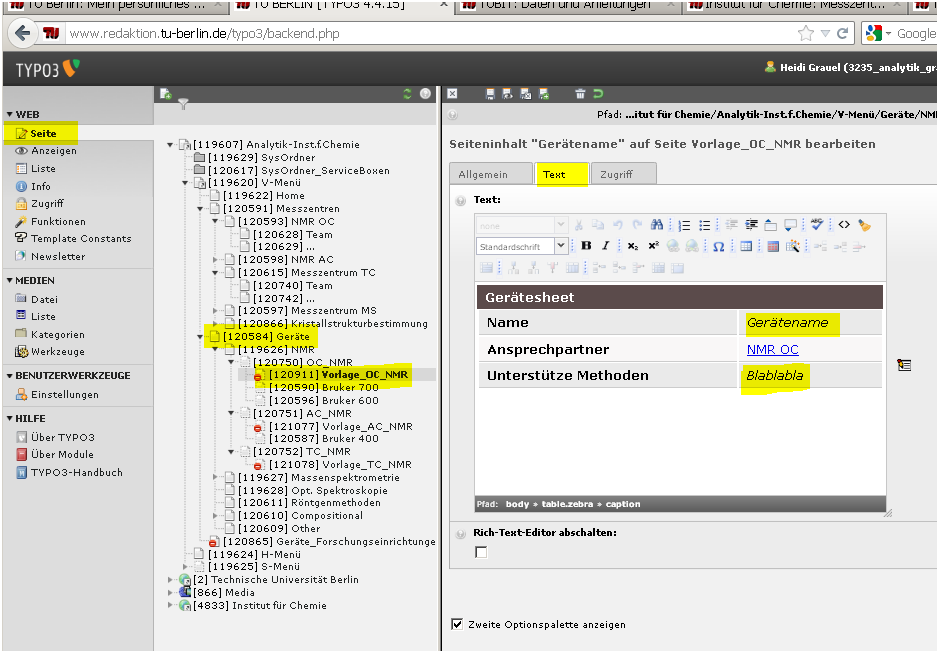This screenshot has width=939, height=653.
Task: Click the browser back button
Action: [x=22, y=33]
